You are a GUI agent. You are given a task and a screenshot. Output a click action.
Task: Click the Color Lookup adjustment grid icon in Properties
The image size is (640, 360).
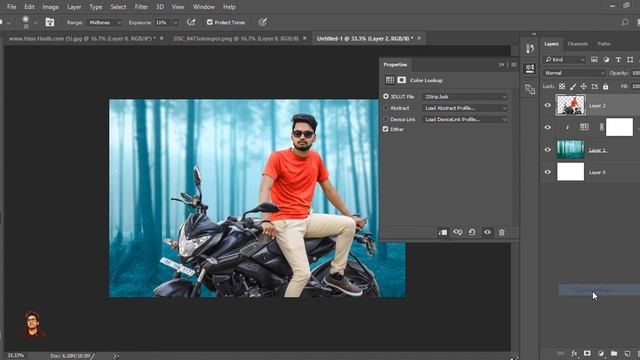[390, 80]
